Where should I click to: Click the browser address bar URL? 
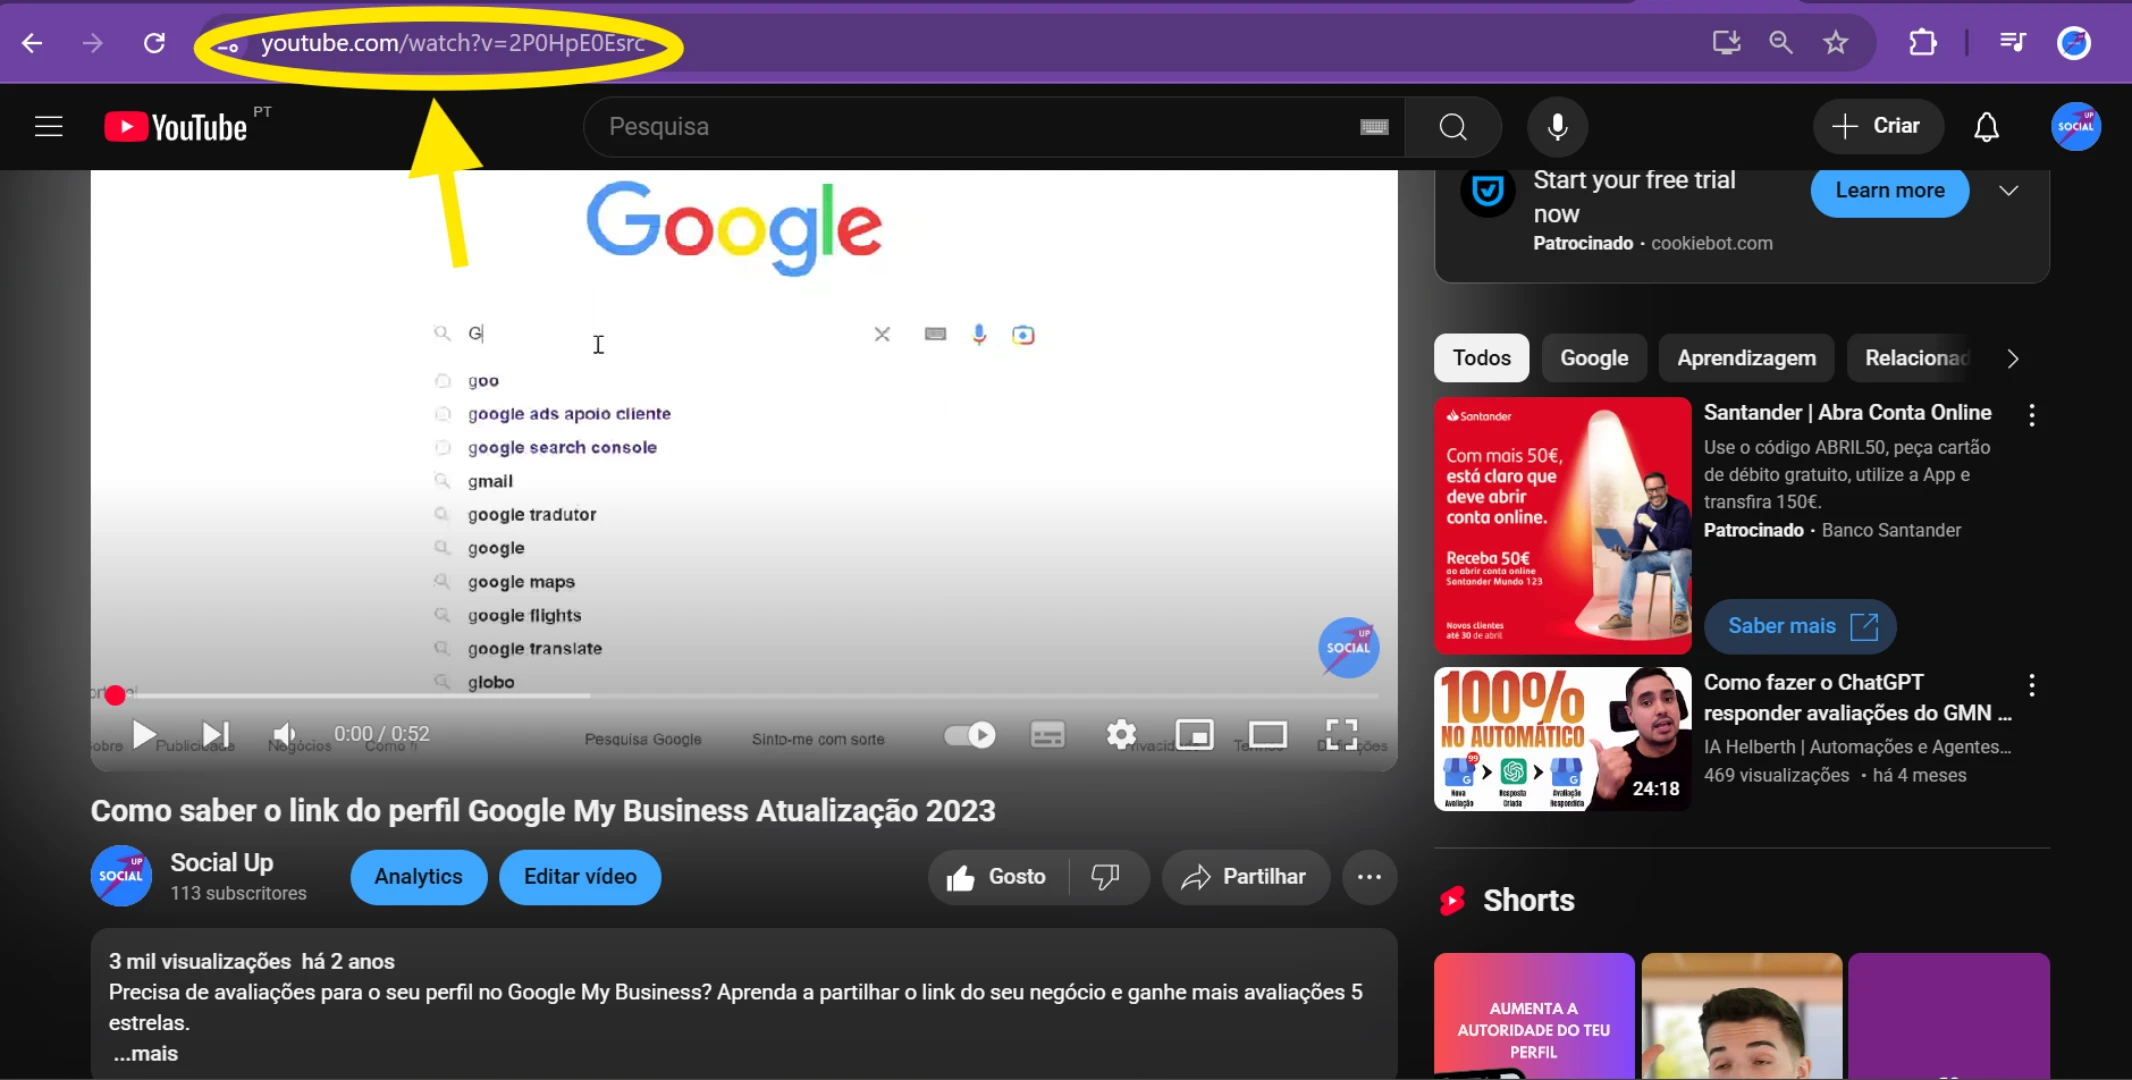[x=453, y=43]
